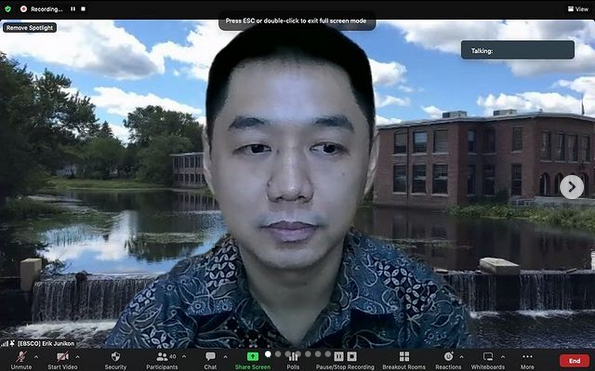
Task: Open Reactions
Action: 448,360
